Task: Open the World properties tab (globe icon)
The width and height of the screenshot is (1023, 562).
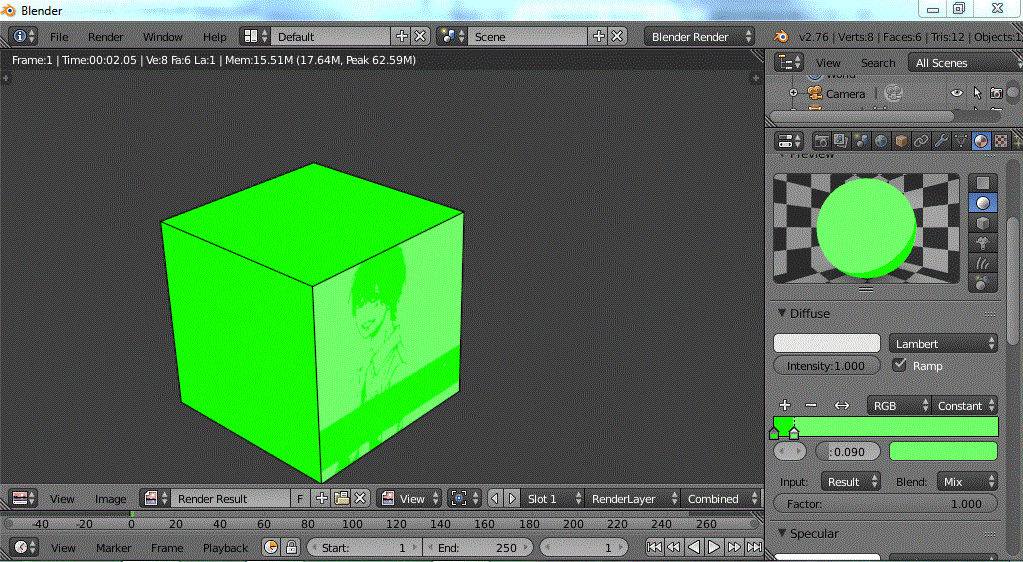Action: pos(881,141)
